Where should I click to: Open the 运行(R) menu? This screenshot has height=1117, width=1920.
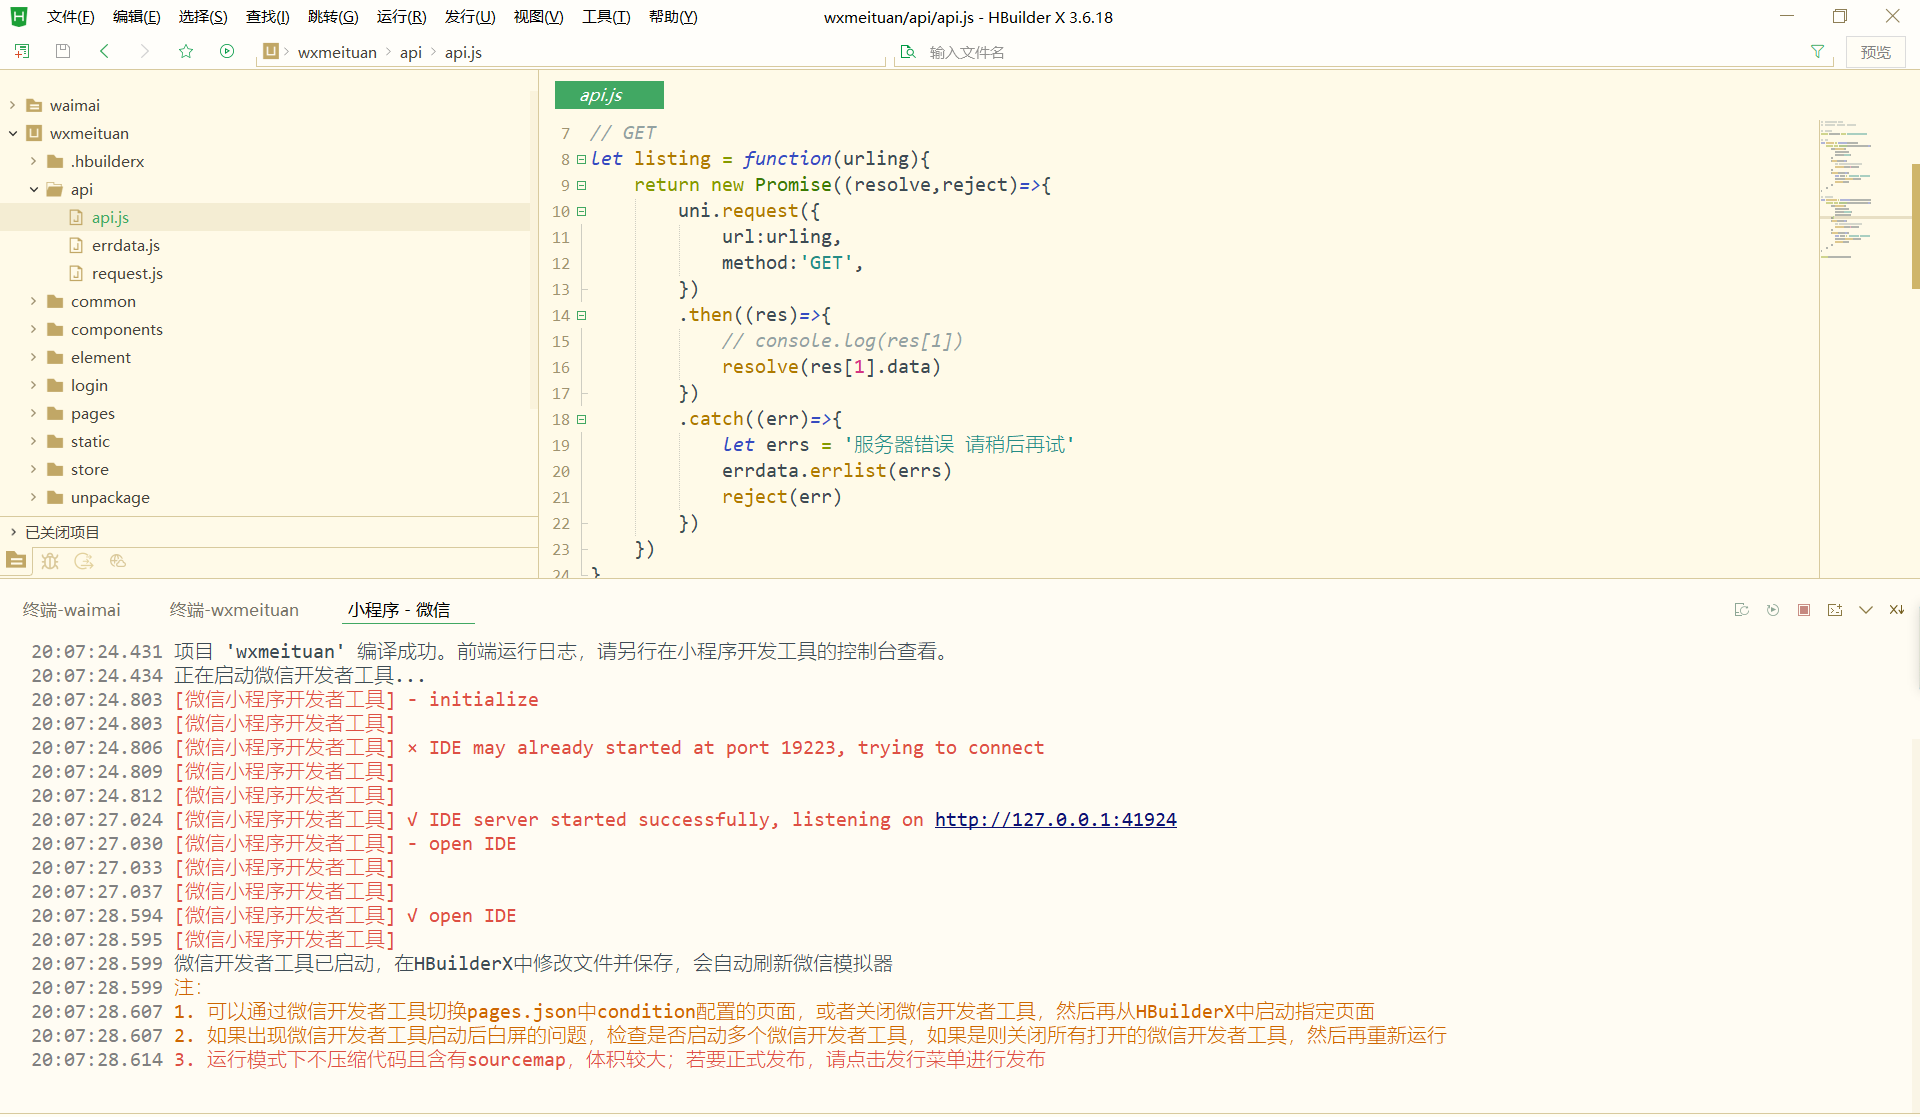tap(401, 17)
